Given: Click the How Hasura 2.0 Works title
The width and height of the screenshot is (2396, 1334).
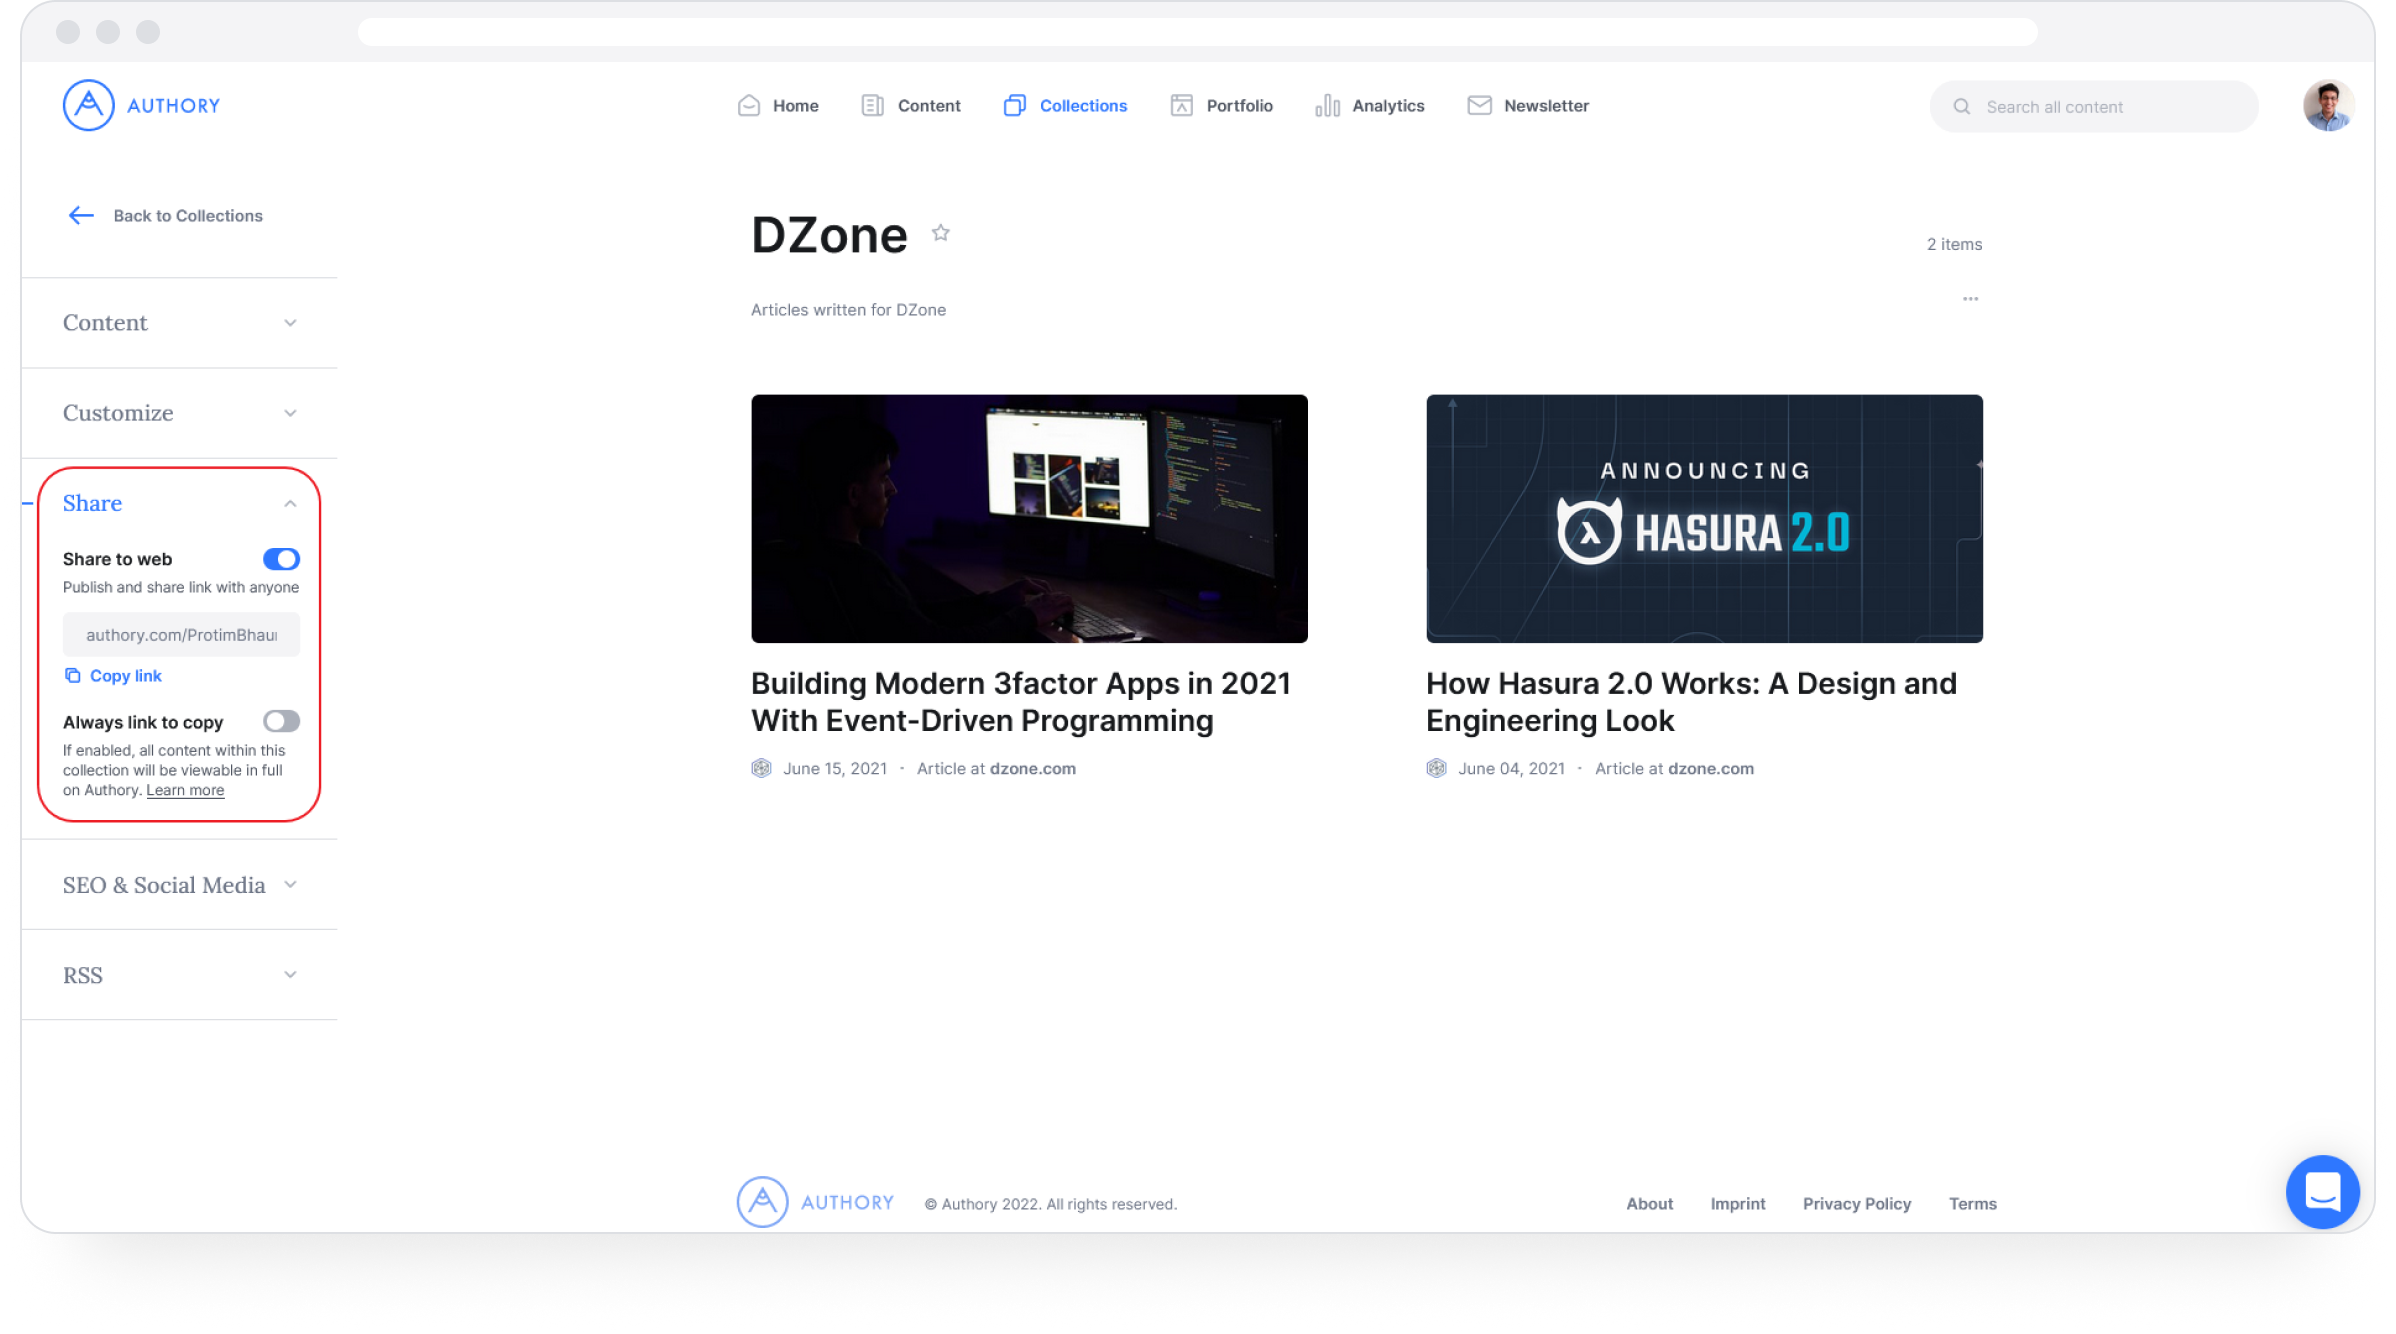Looking at the screenshot, I should tap(1691, 701).
